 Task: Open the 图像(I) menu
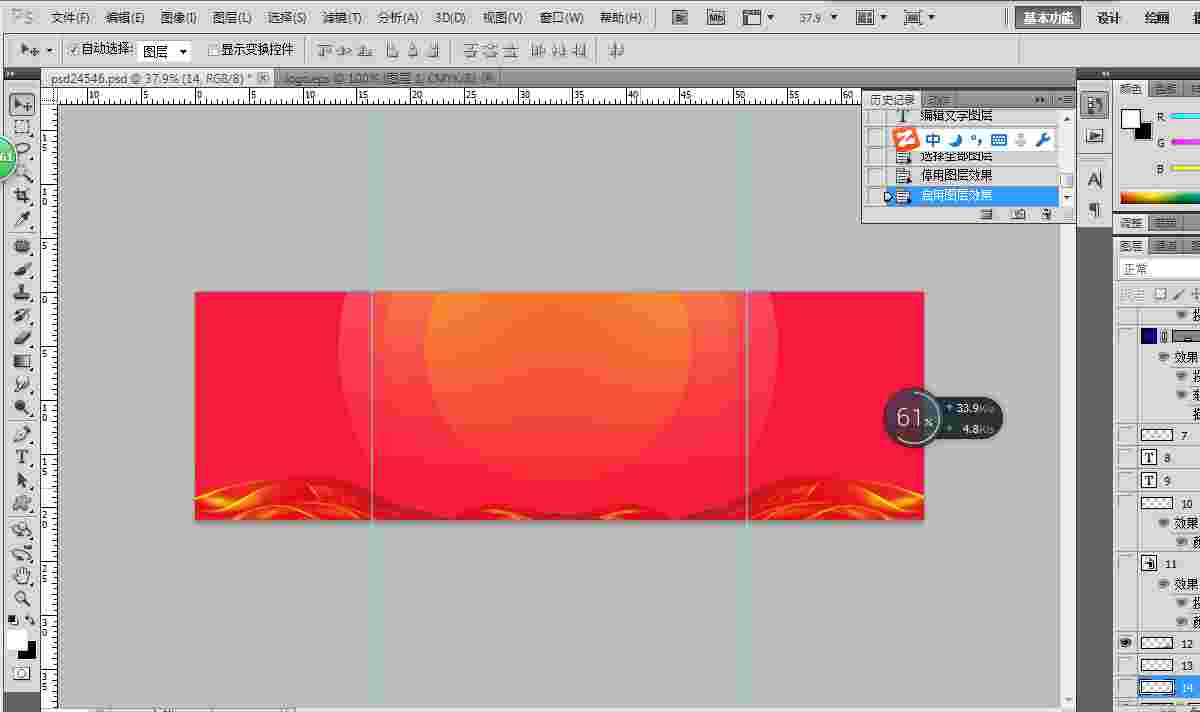(x=178, y=18)
